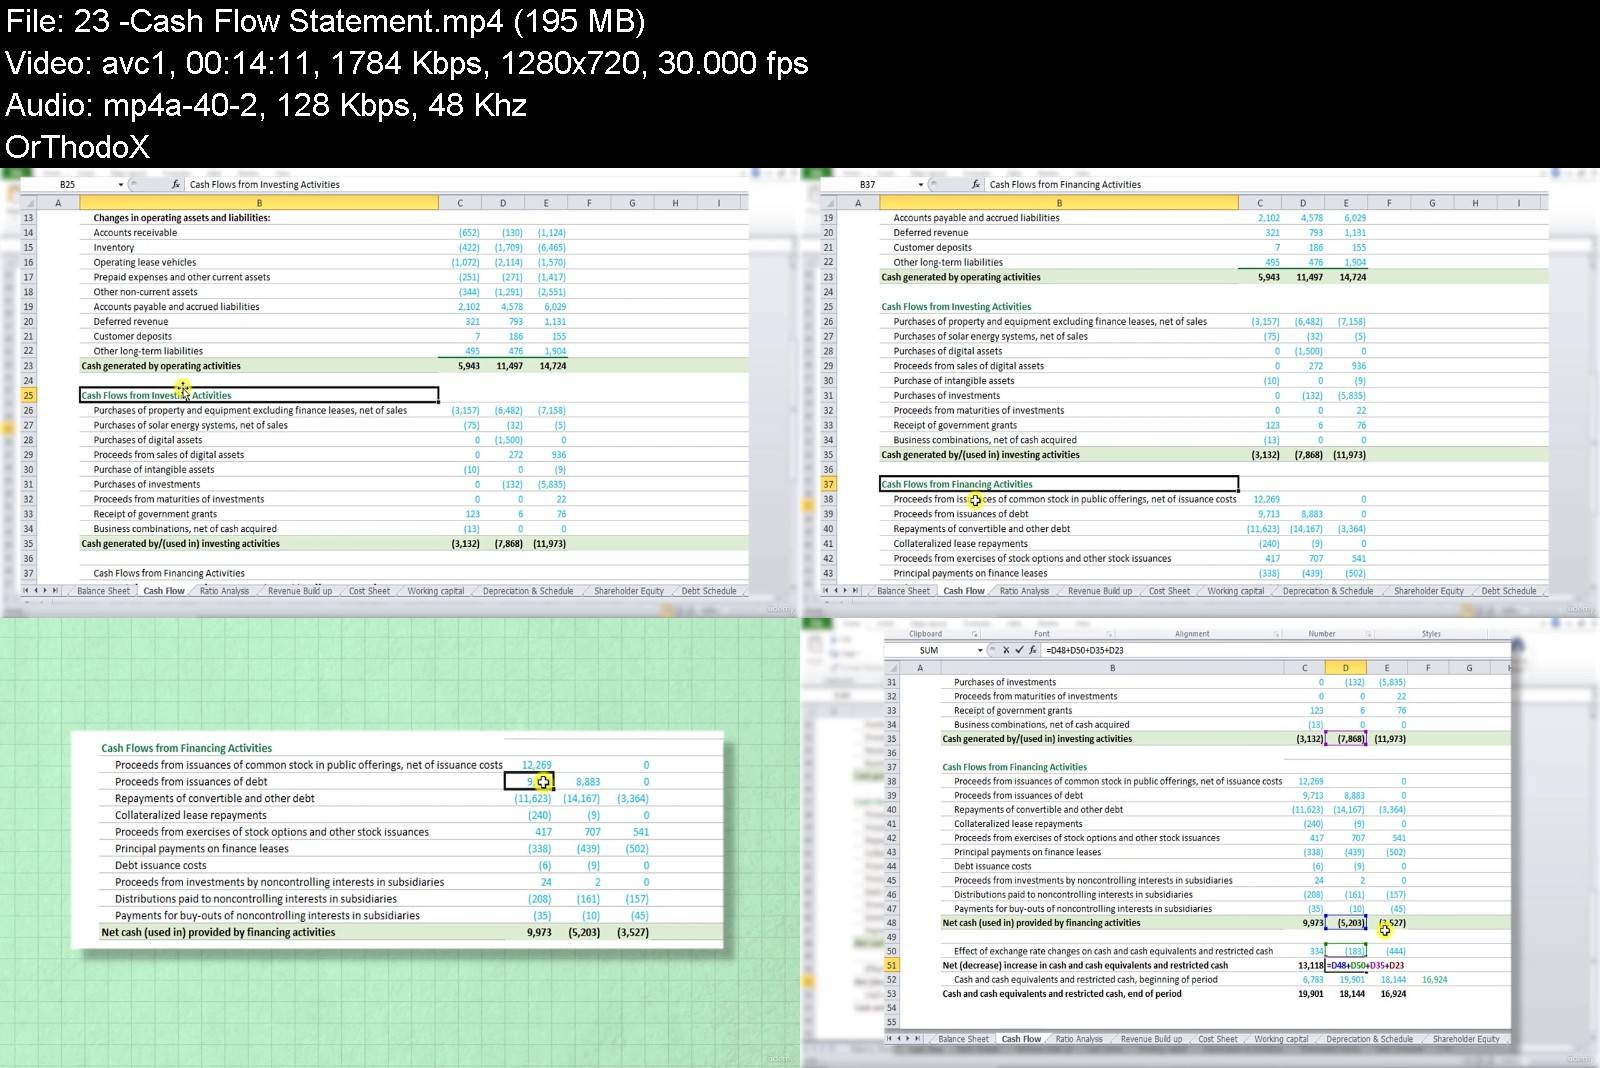Click 'Operating lease vehicles' in row 16
Screen dimensions: 1600x1068
(x=145, y=262)
